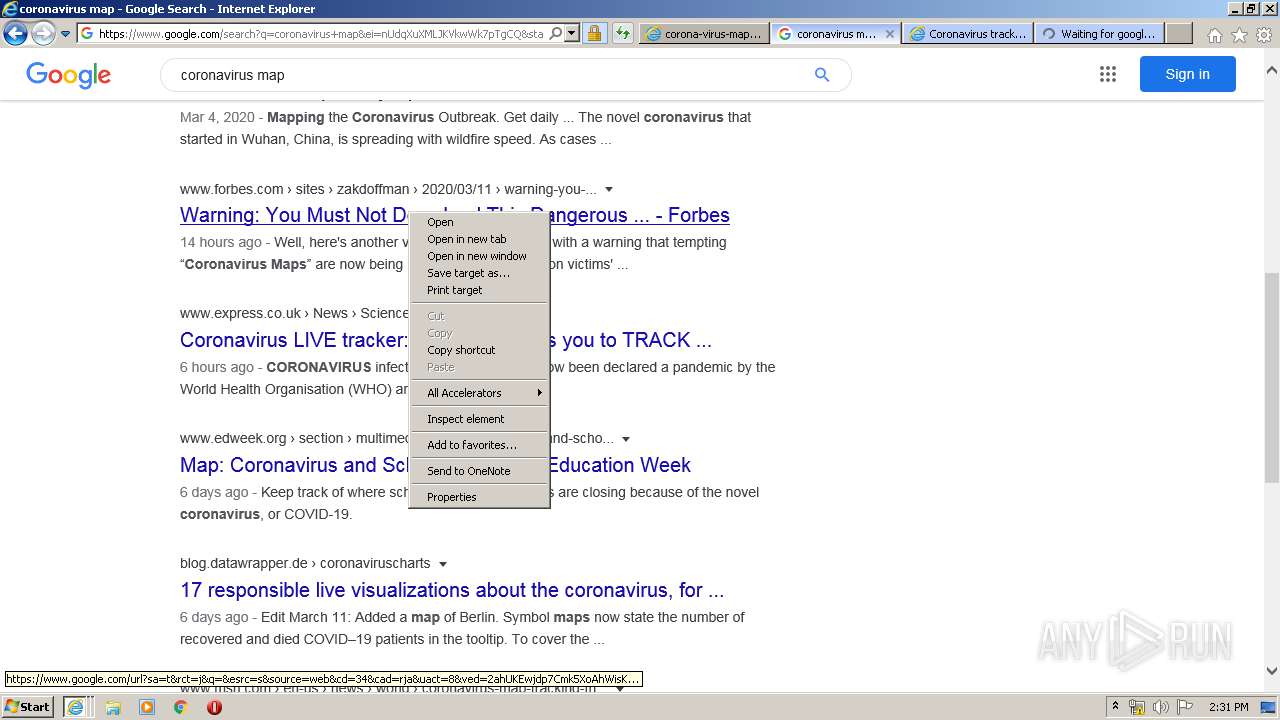The height and width of the screenshot is (720, 1280).
Task: Open the media player taskbar icon
Action: pos(147,707)
